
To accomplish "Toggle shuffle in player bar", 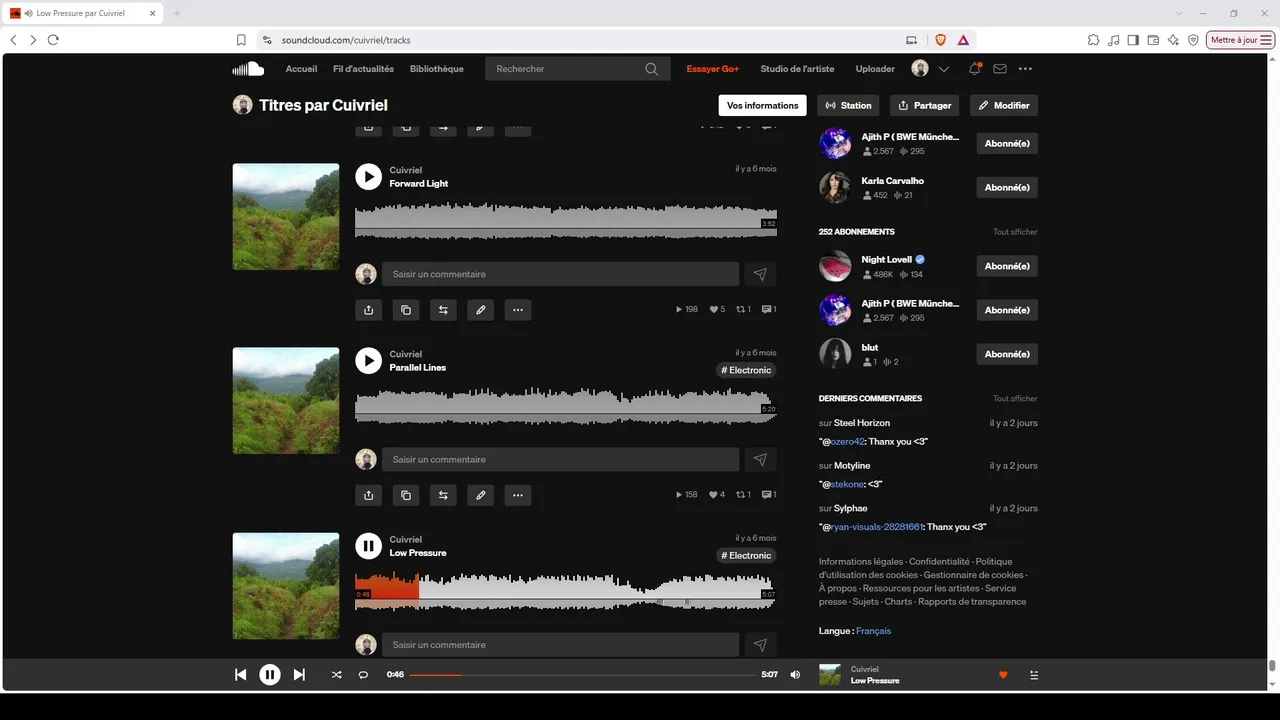I will pos(336,675).
